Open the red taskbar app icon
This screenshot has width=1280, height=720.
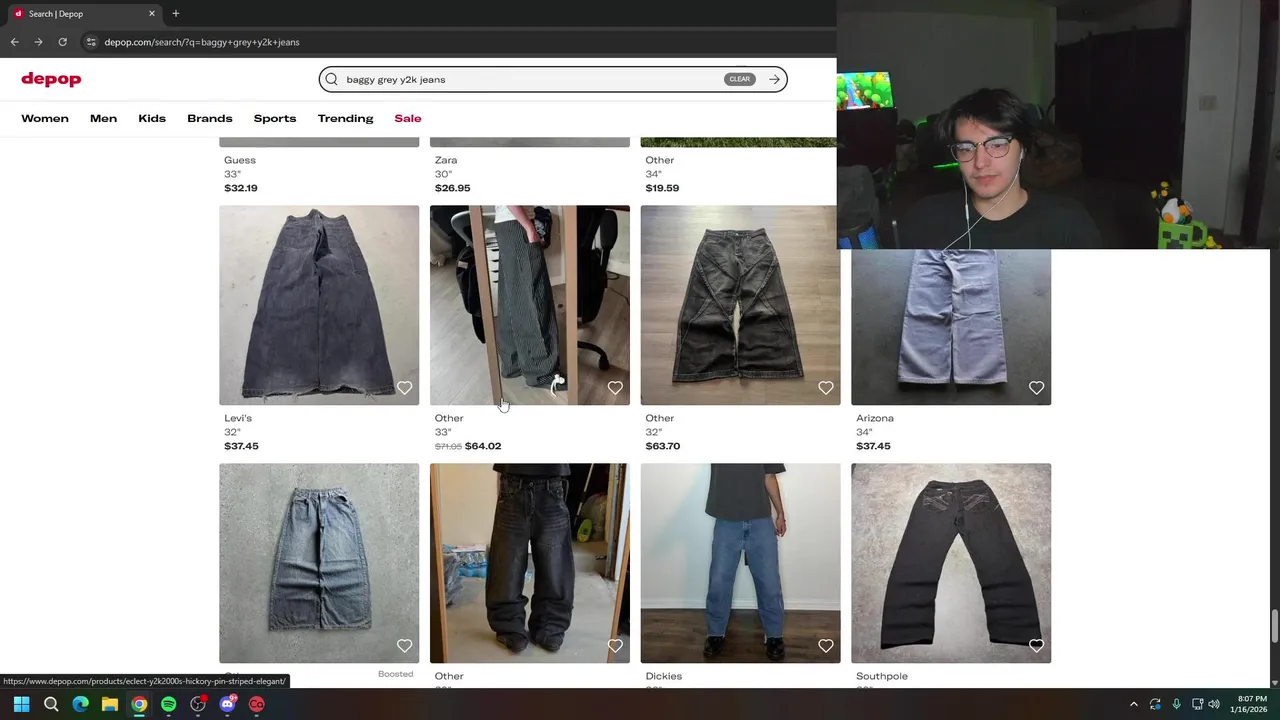(257, 704)
